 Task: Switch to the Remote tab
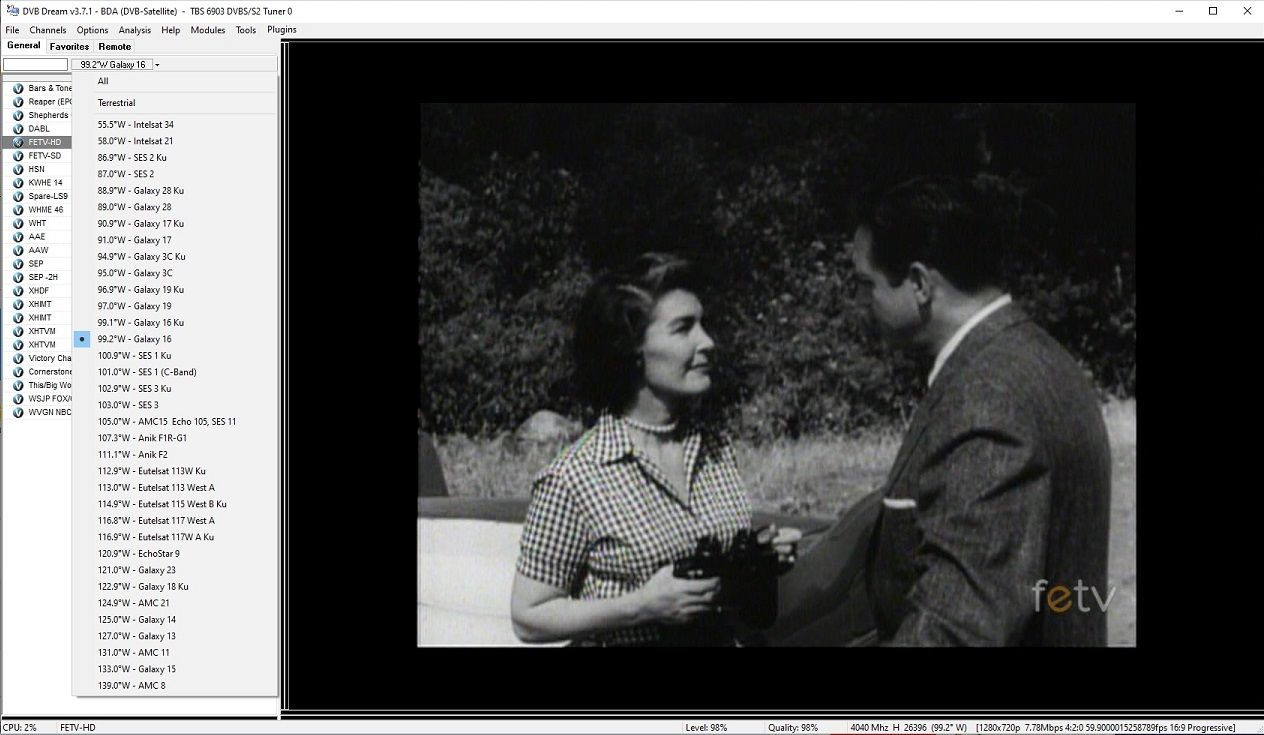(x=114, y=46)
